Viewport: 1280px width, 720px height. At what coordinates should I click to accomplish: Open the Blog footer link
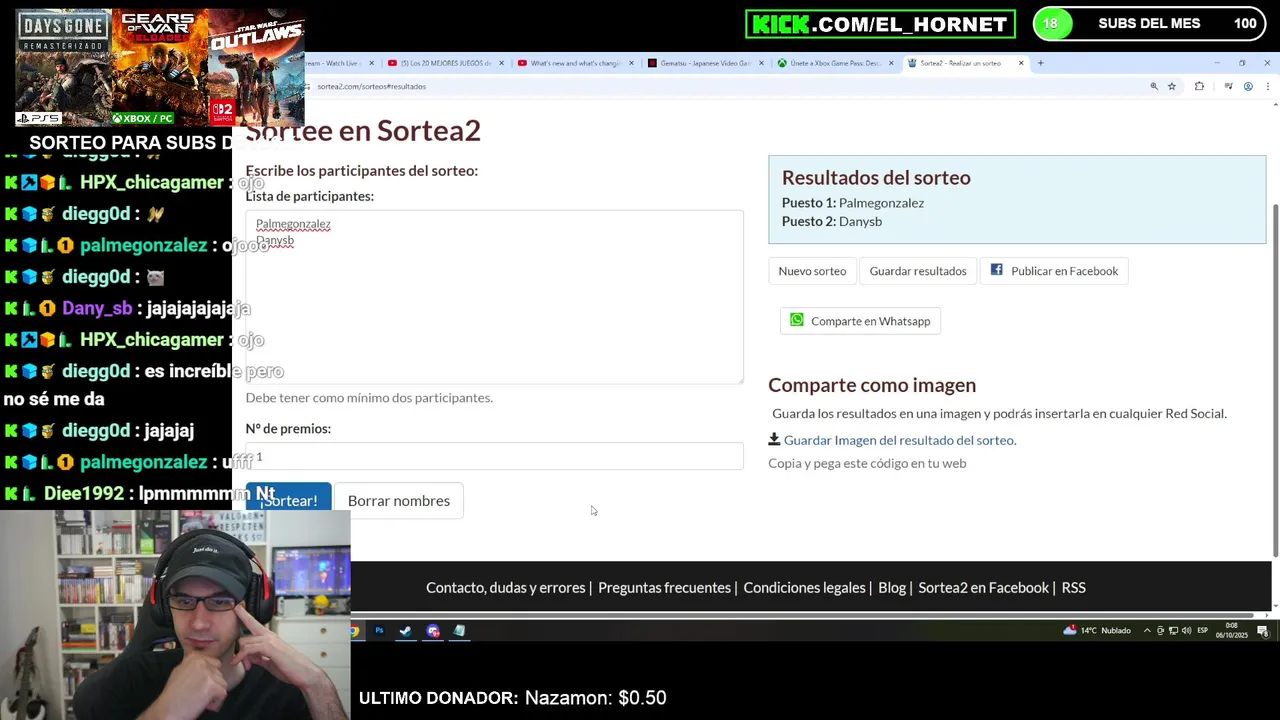(892, 588)
